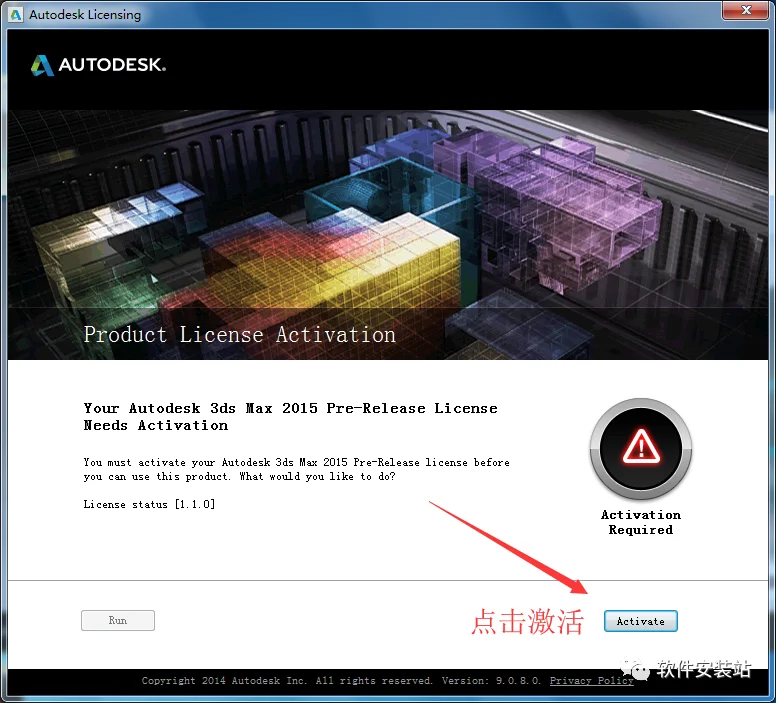The height and width of the screenshot is (703, 776).
Task: Click the red Chinese '点击激活' annotation
Action: (528, 621)
